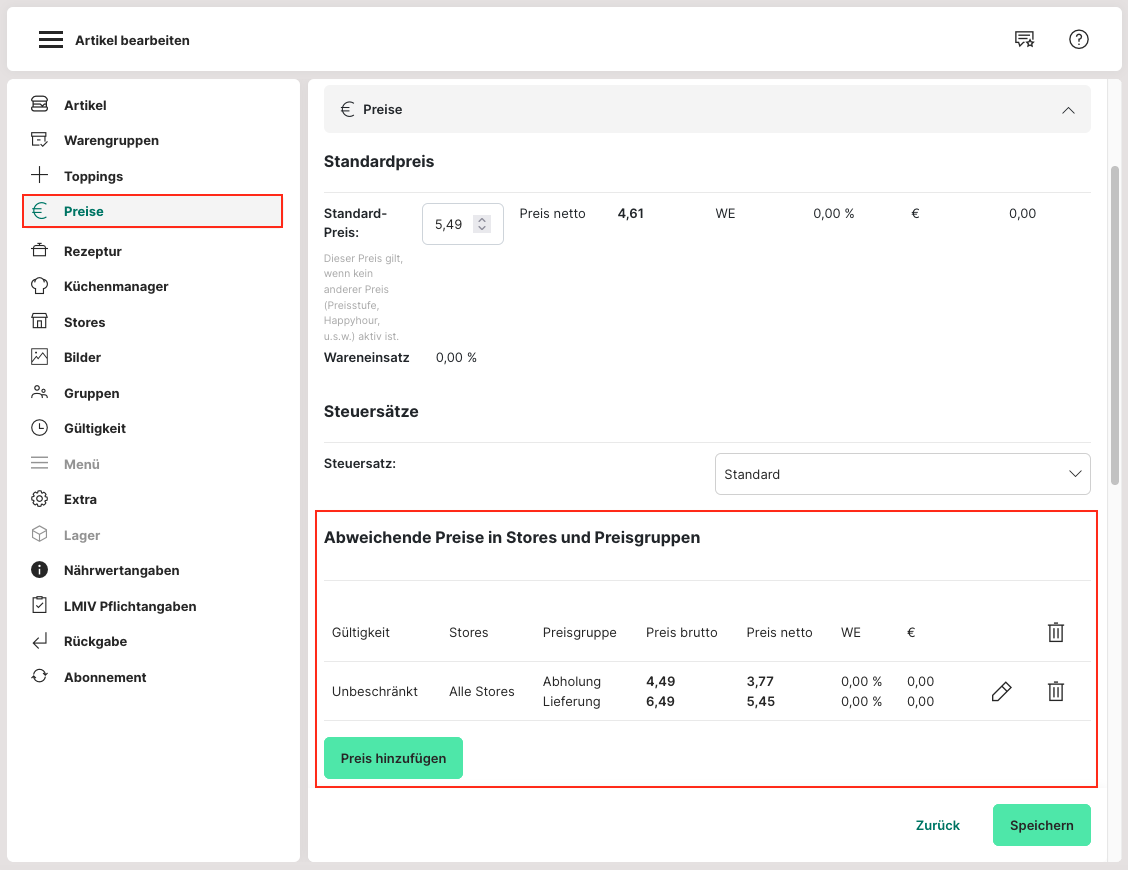Edit the Unbeschränkt price row with pencil
Viewport: 1128px width, 870px height.
tap(1001, 691)
